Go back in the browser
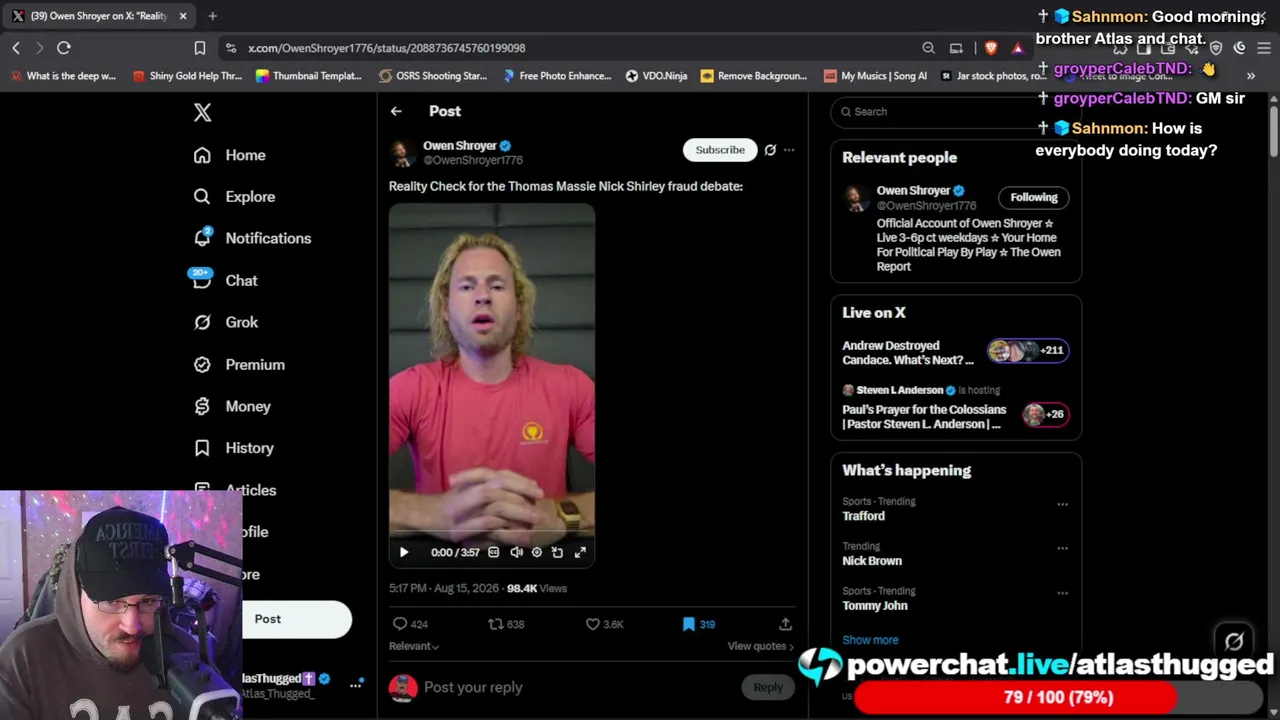Image resolution: width=1280 pixels, height=720 pixels. 16,48
